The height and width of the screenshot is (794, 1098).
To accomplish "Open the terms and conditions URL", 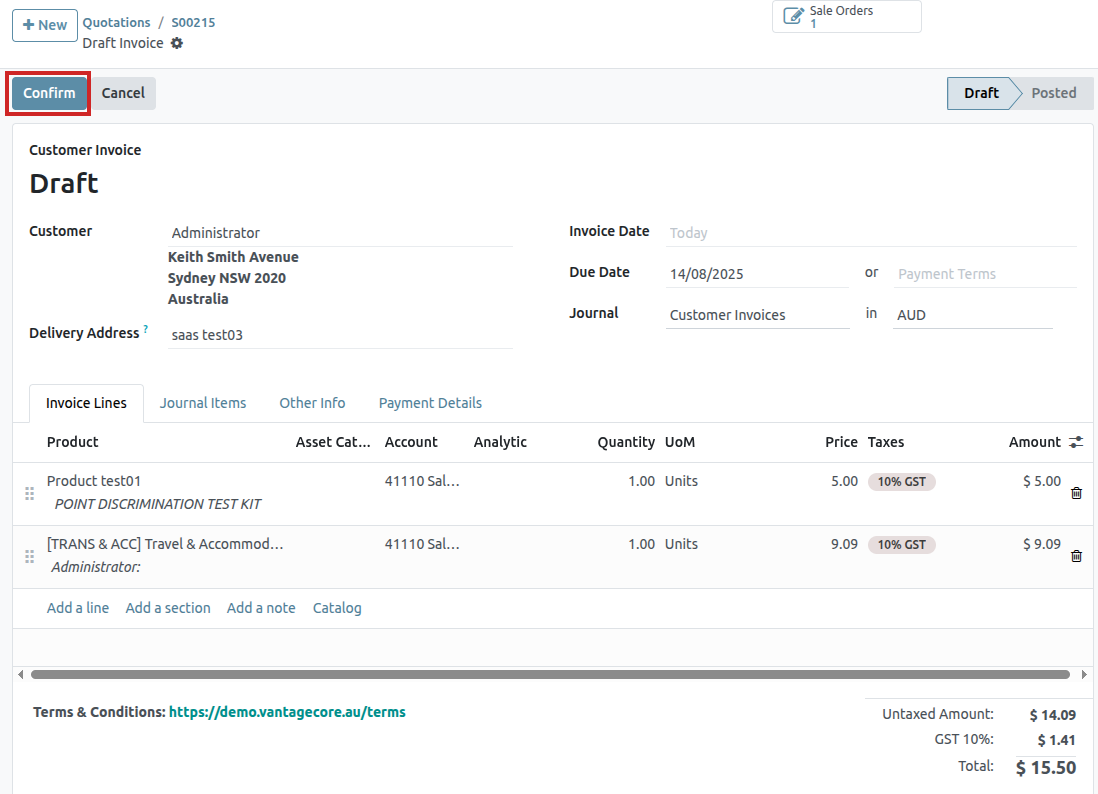I will click(x=287, y=712).
